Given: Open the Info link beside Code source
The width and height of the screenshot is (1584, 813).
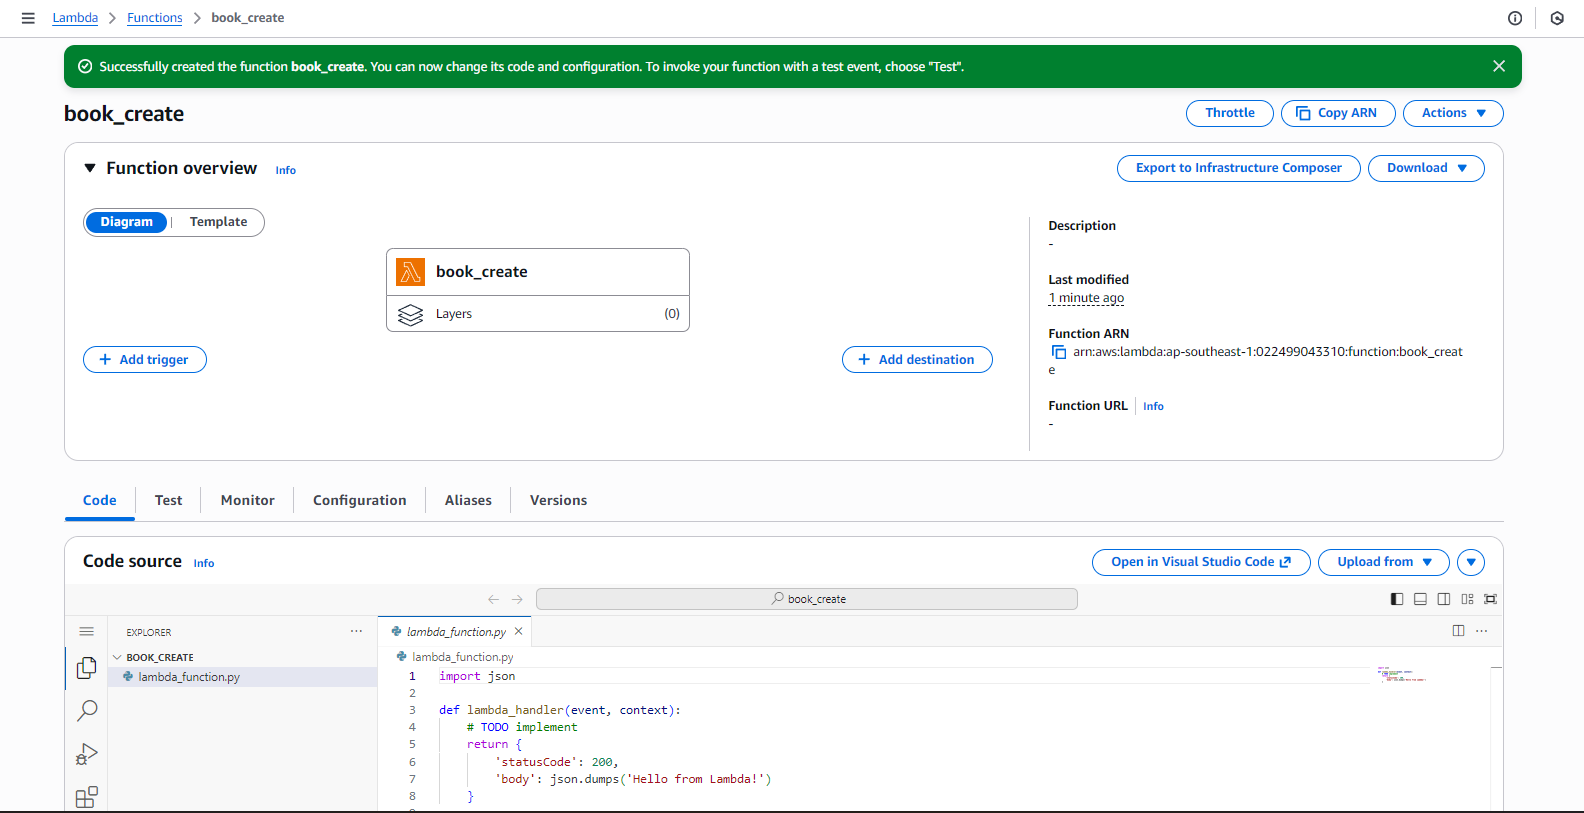Looking at the screenshot, I should tap(204, 563).
